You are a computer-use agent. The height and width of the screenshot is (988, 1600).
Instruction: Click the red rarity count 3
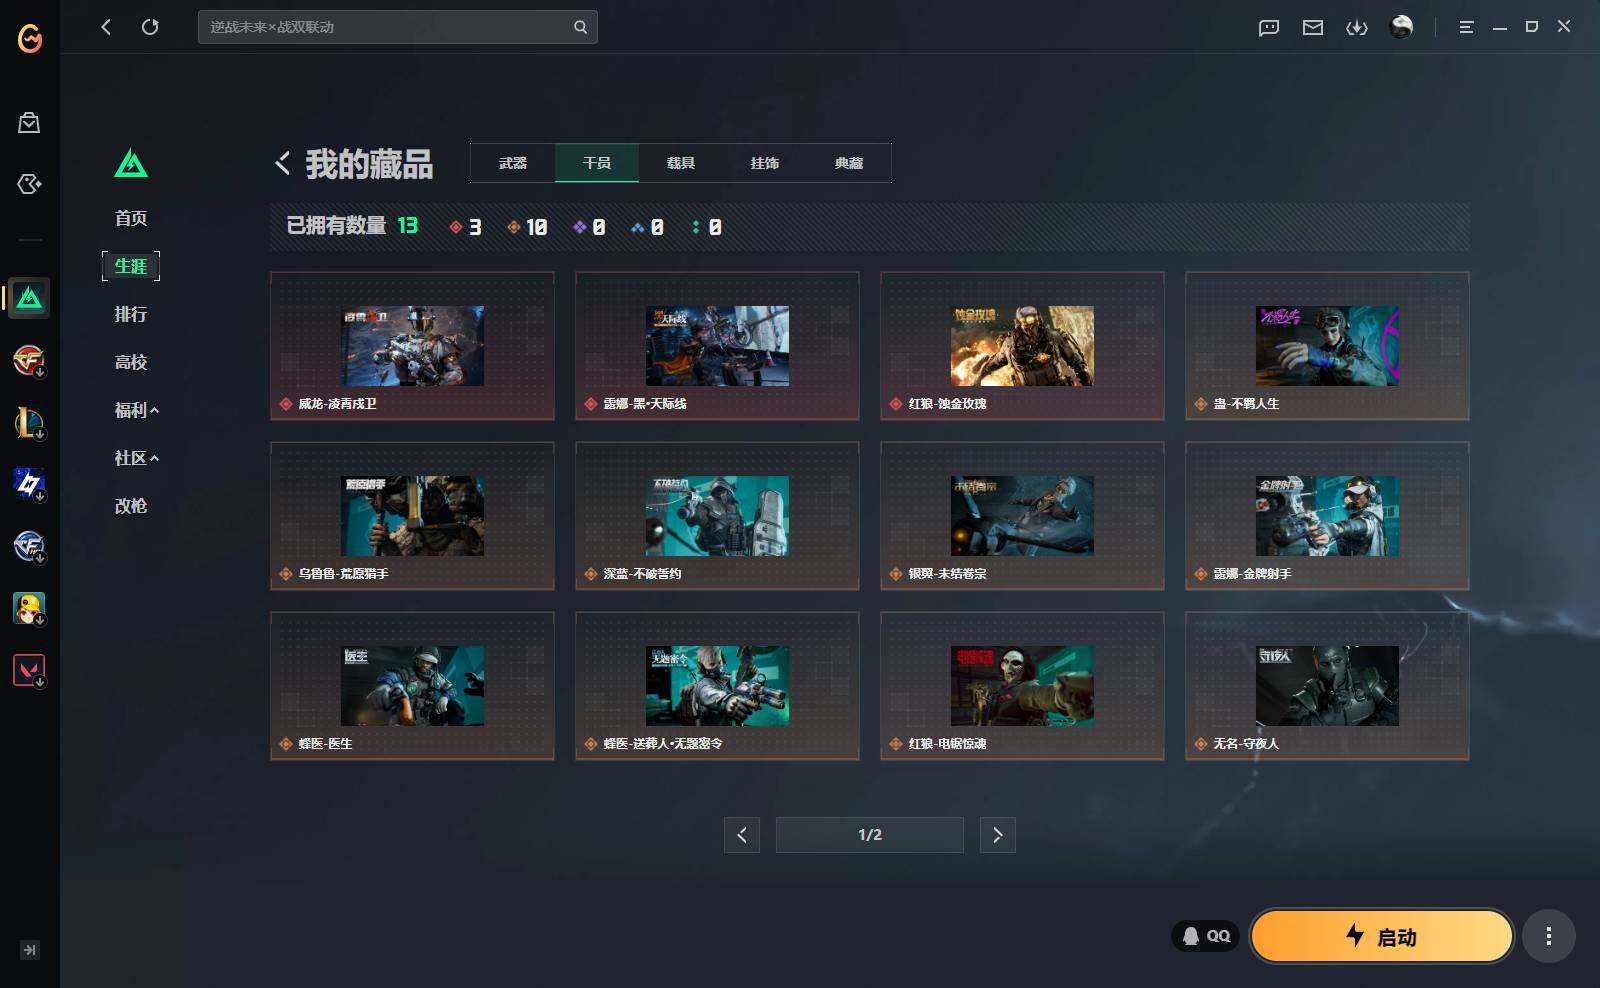(466, 227)
